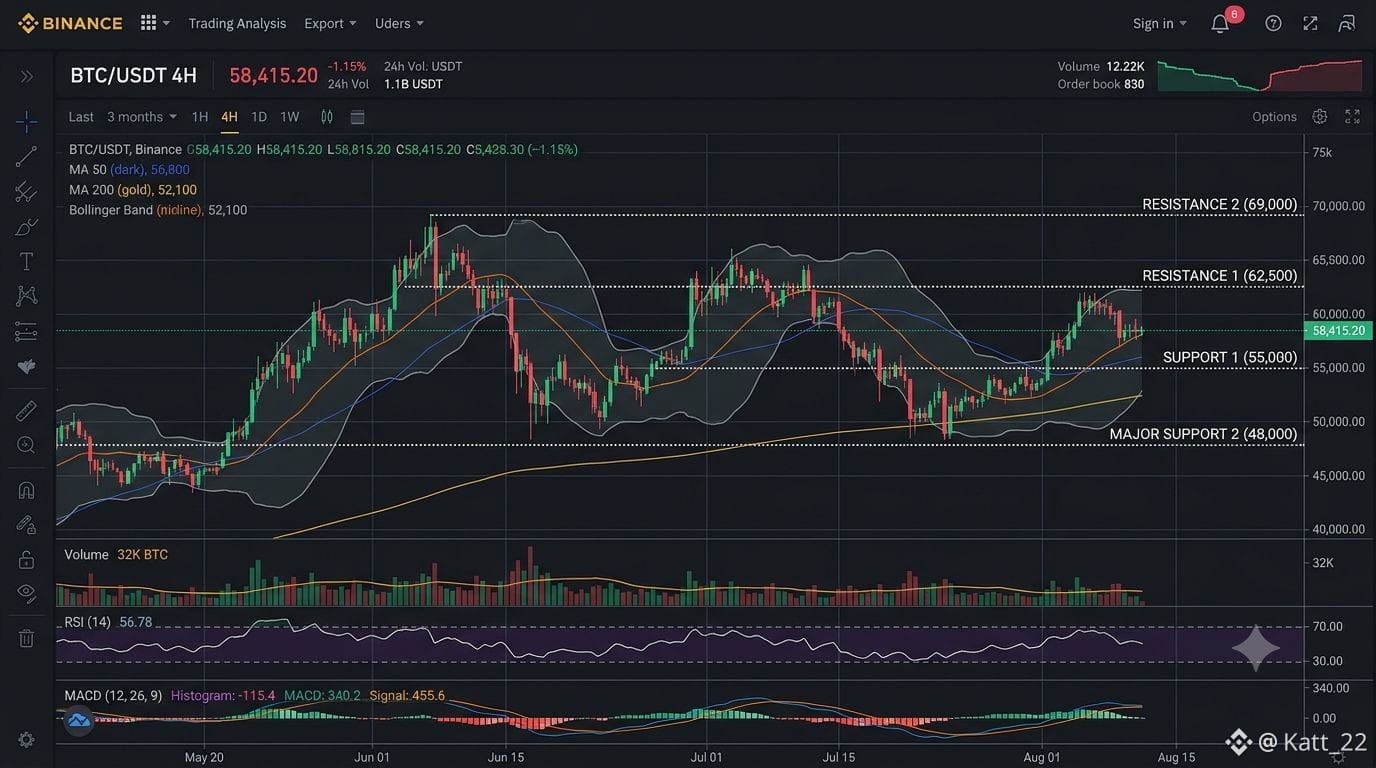Open the Trading Analysis menu
The width and height of the screenshot is (1376, 768).
point(237,23)
